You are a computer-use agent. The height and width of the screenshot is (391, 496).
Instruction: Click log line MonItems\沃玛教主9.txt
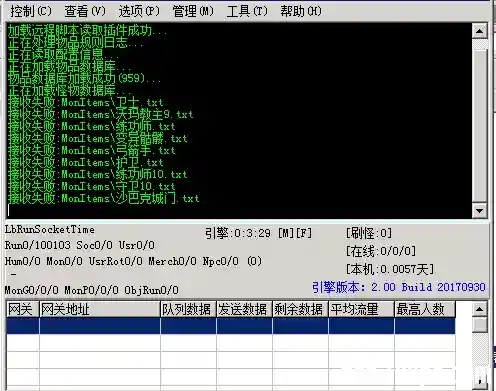click(101, 115)
